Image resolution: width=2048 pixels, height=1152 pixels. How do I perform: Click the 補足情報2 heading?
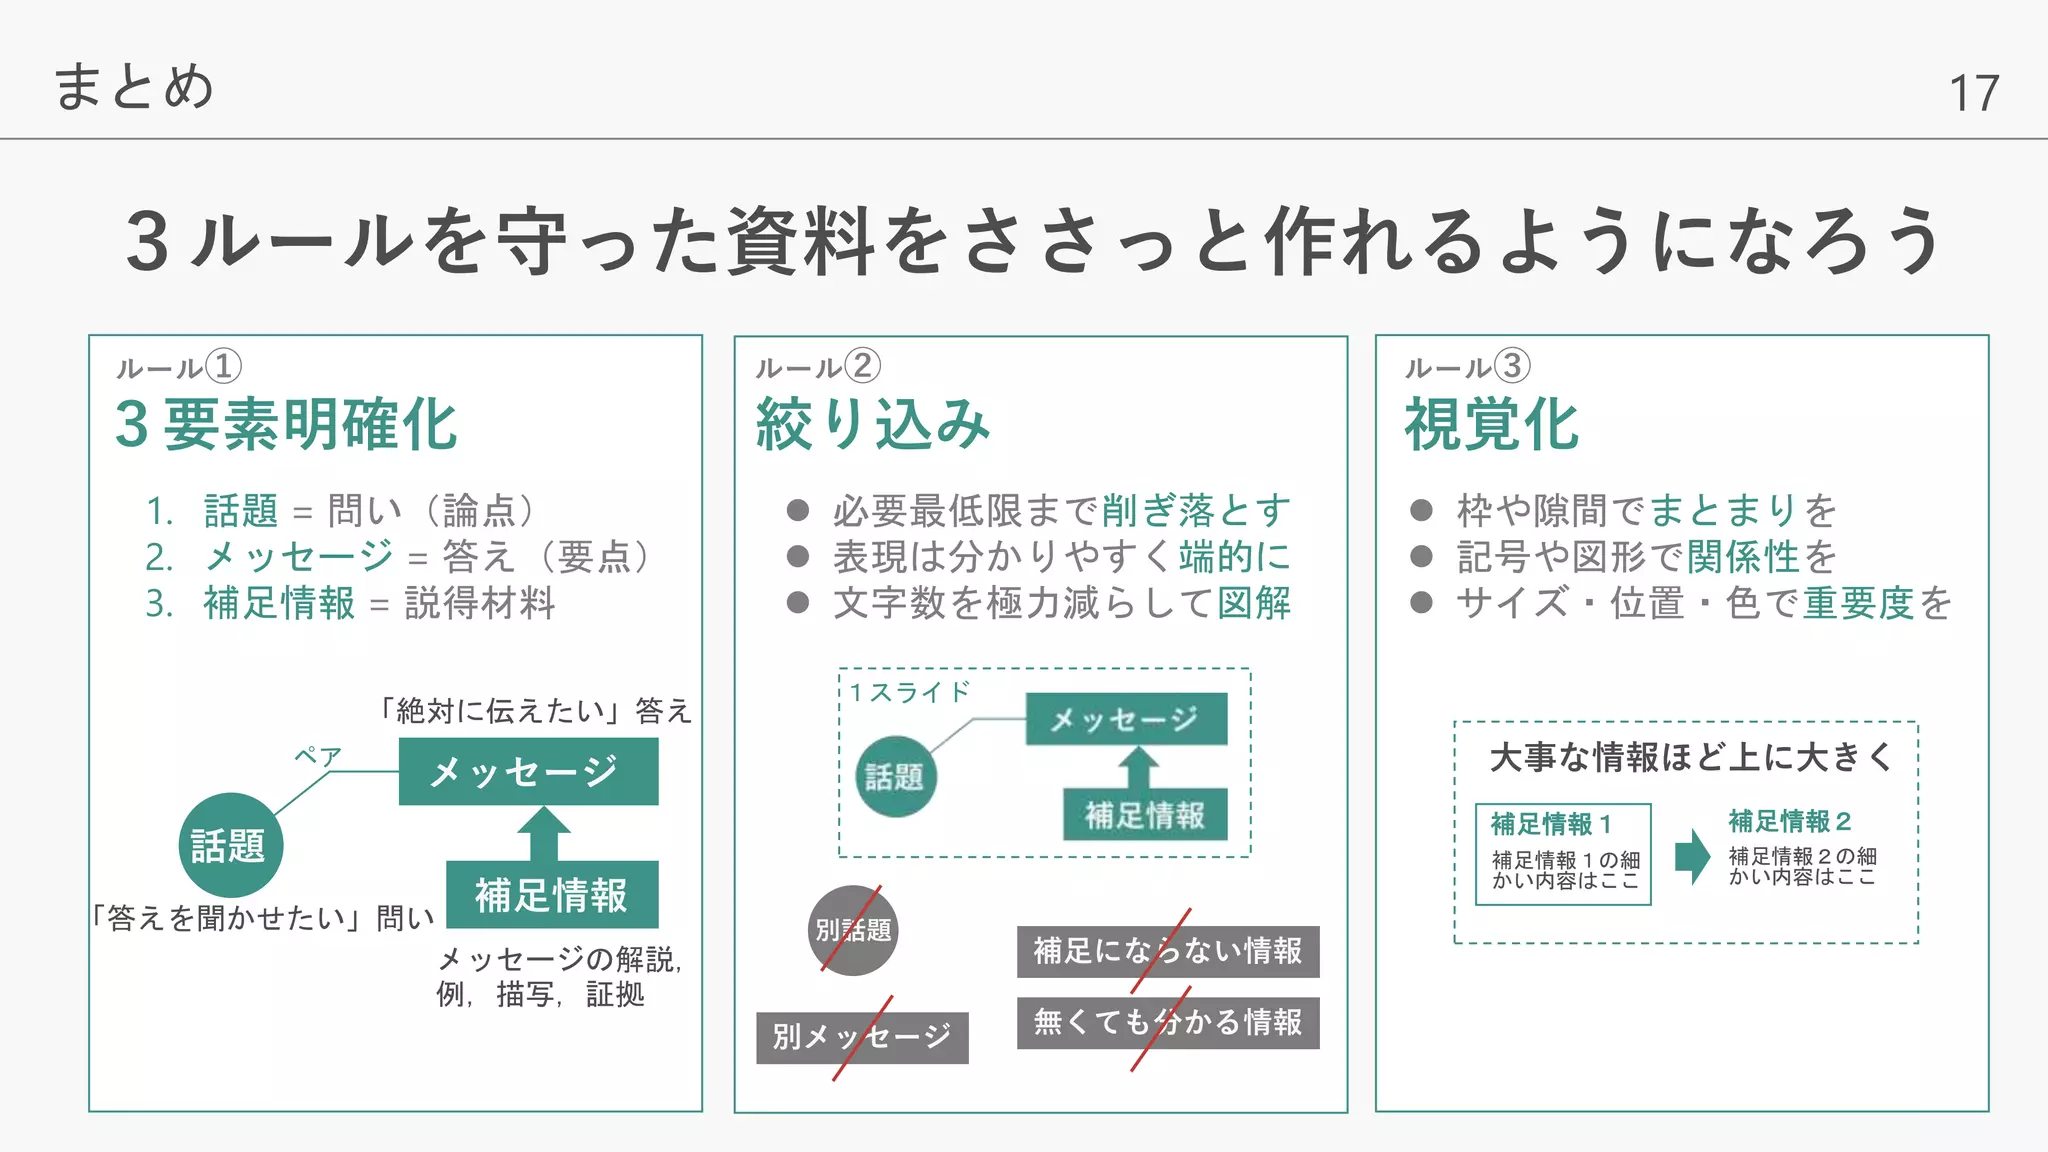(x=1790, y=821)
